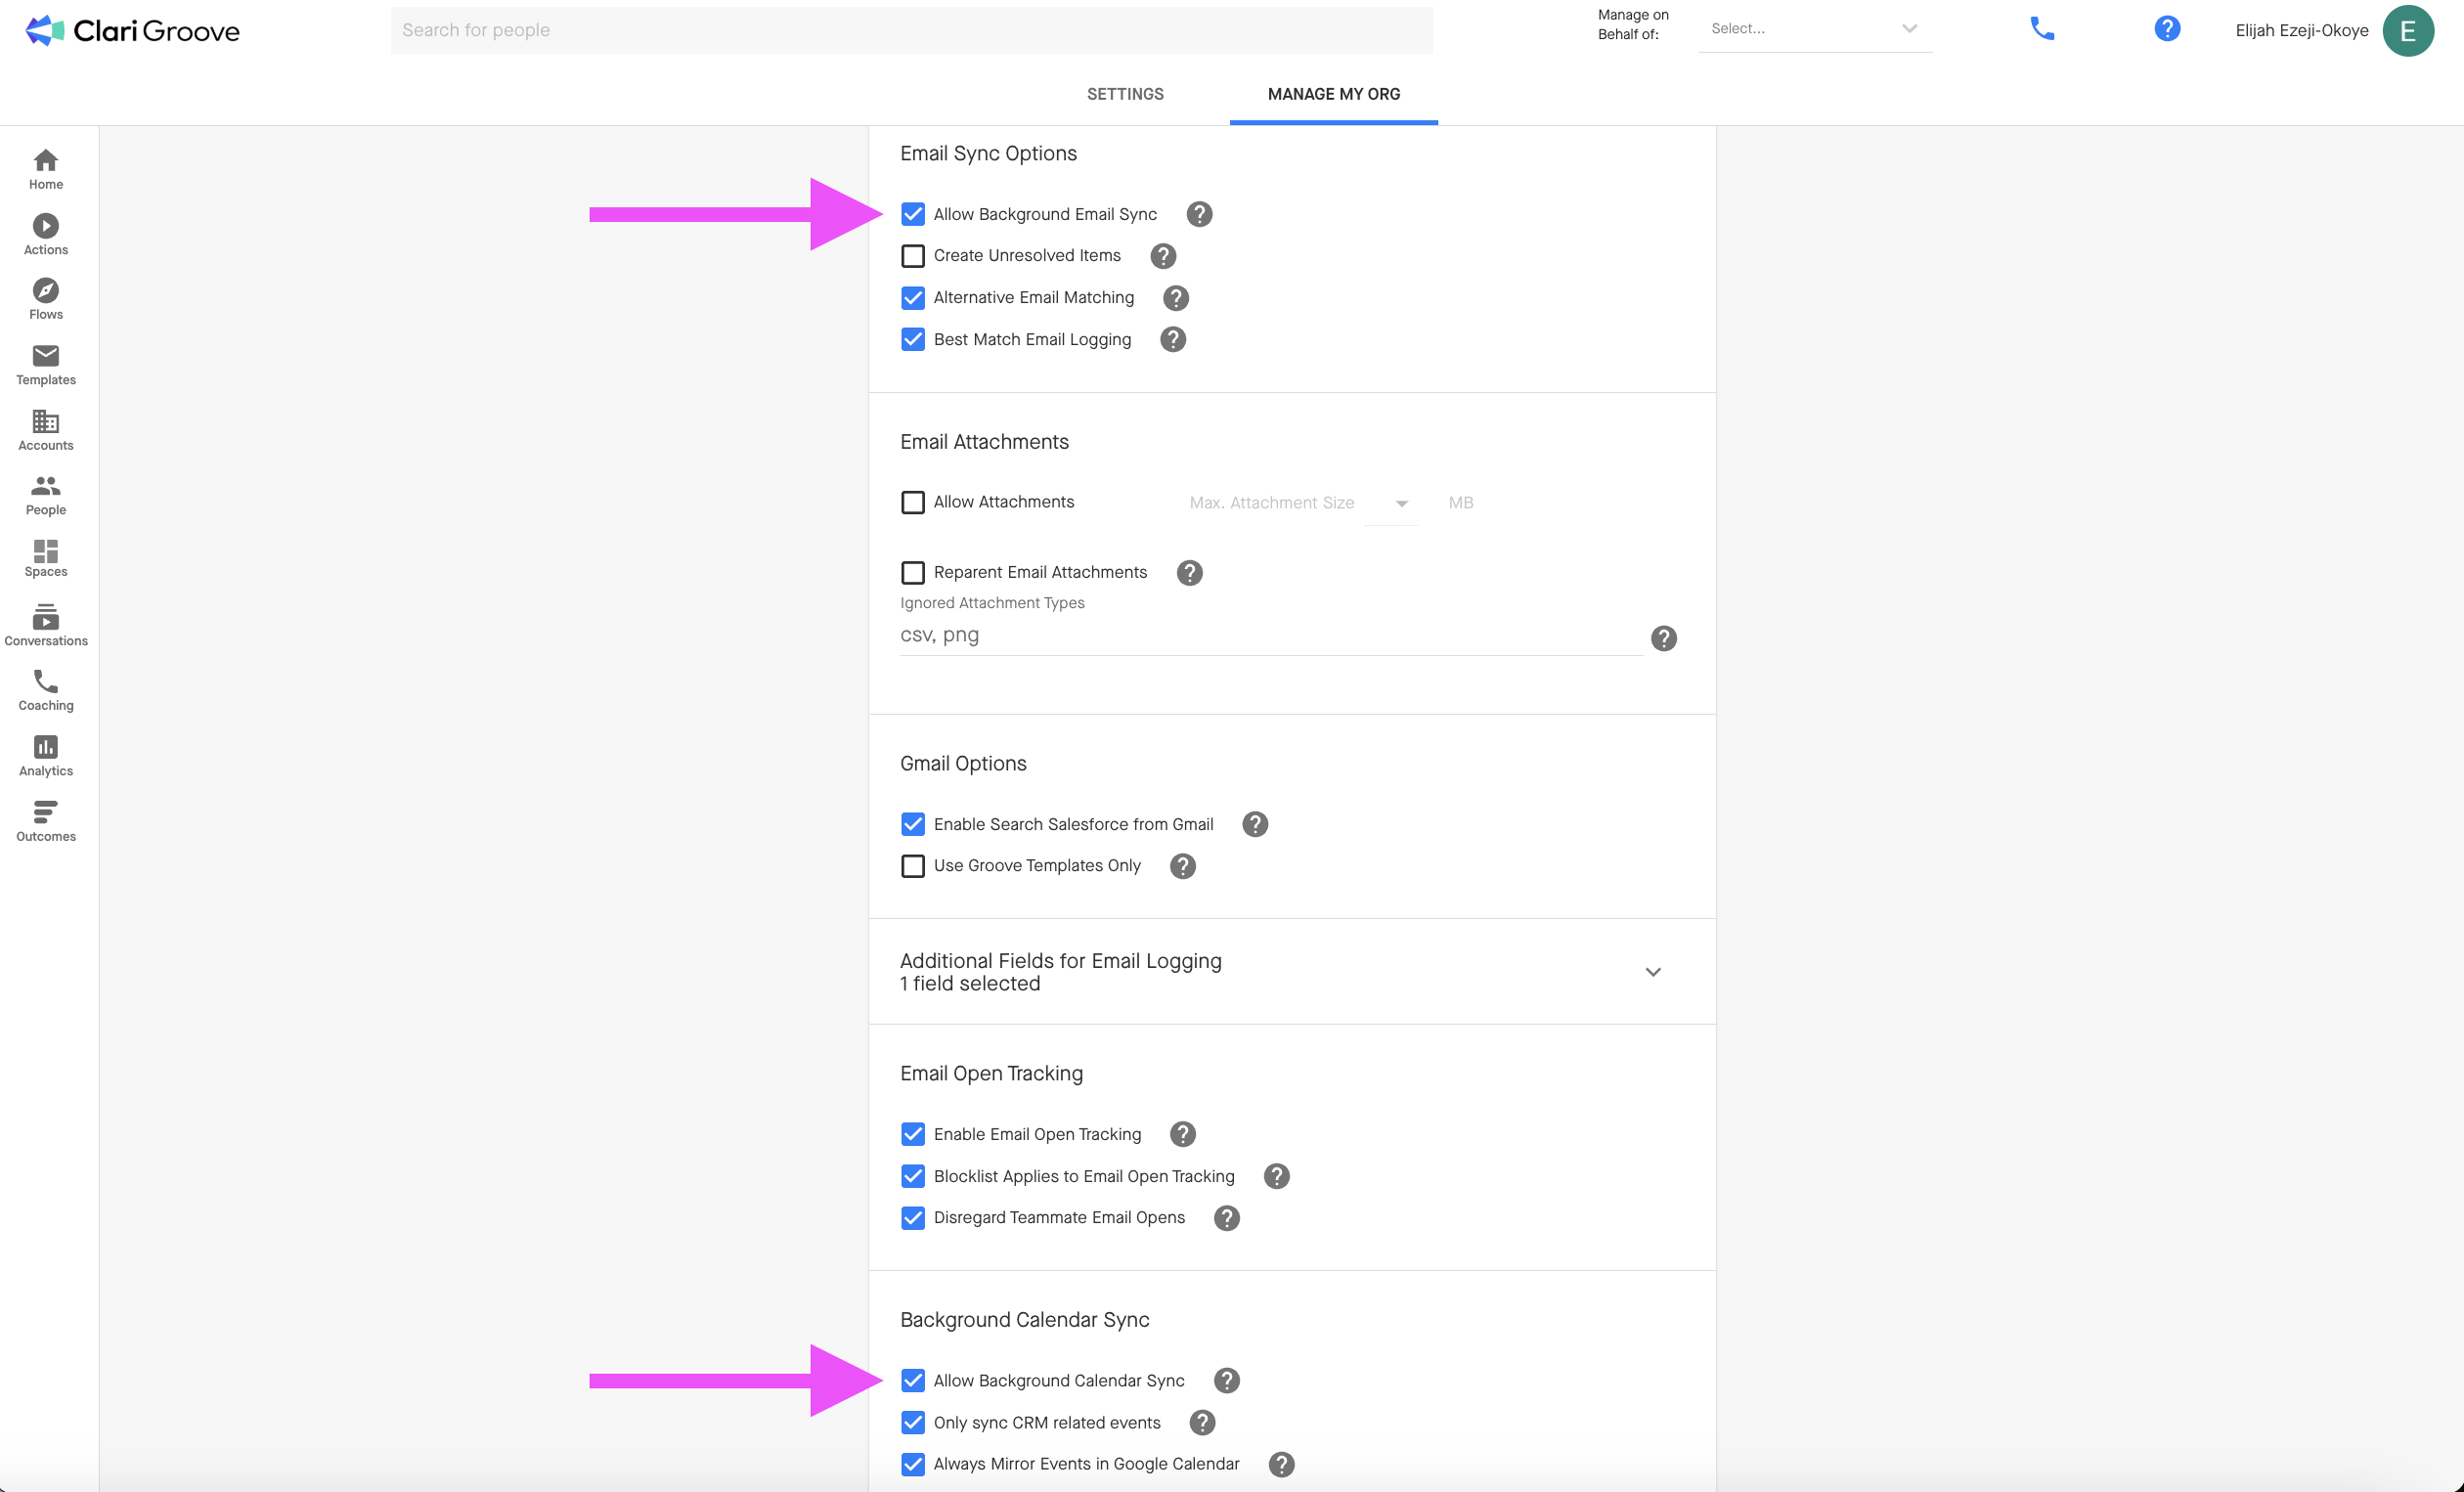2464x1492 pixels.
Task: Click the Search for people field
Action: (911, 30)
